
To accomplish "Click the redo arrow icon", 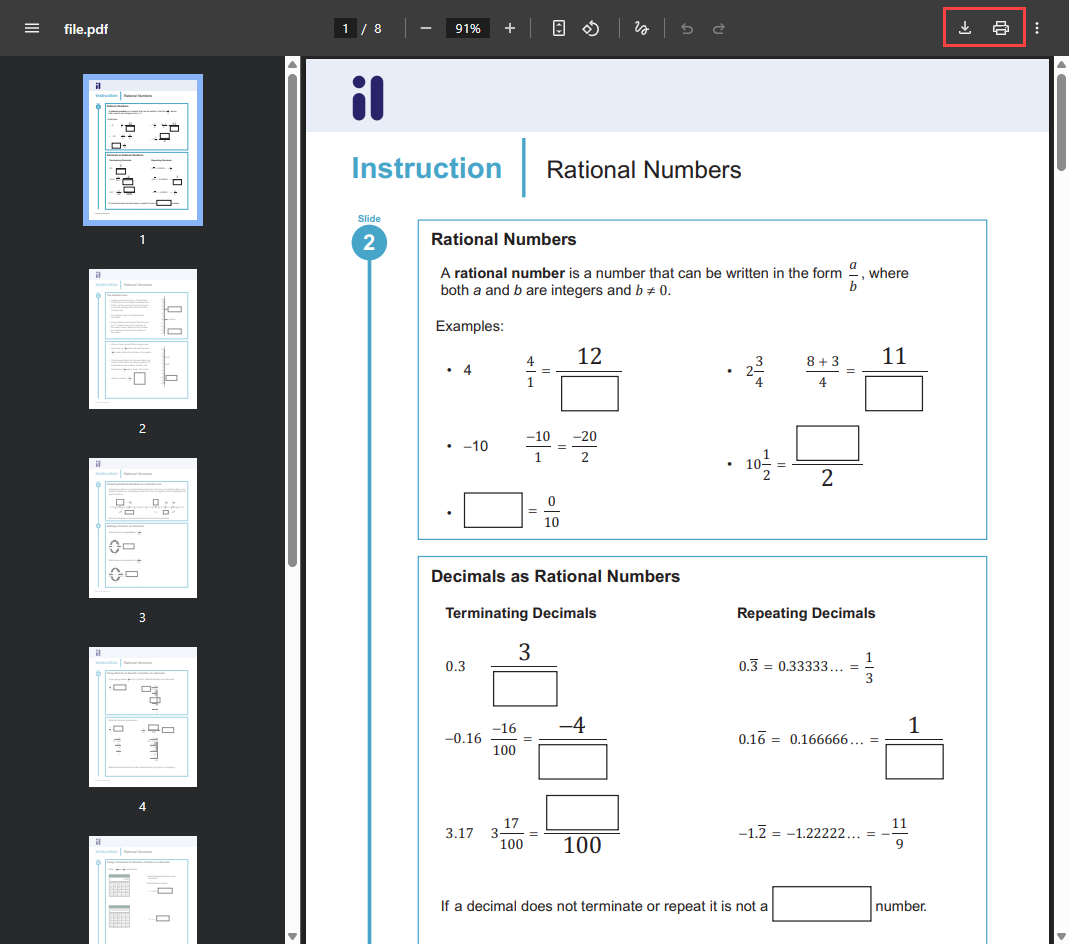I will point(719,29).
